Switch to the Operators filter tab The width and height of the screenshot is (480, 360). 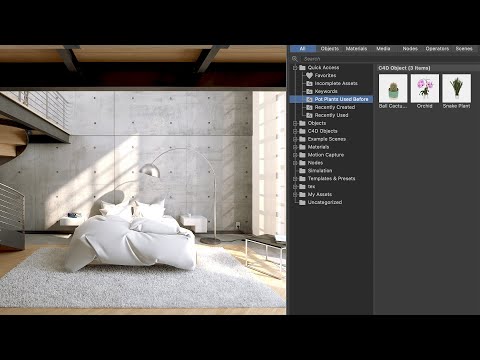click(437, 49)
